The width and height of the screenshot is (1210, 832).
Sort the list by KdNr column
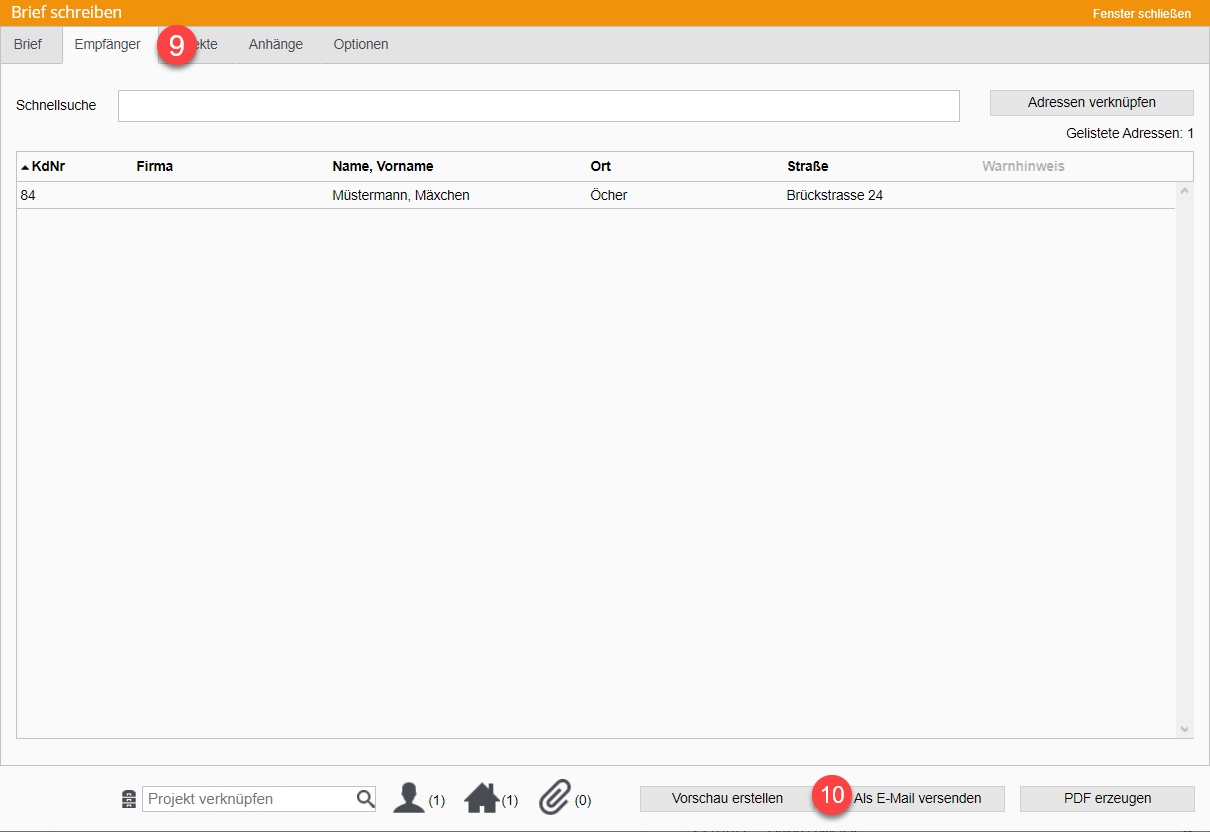(47, 166)
